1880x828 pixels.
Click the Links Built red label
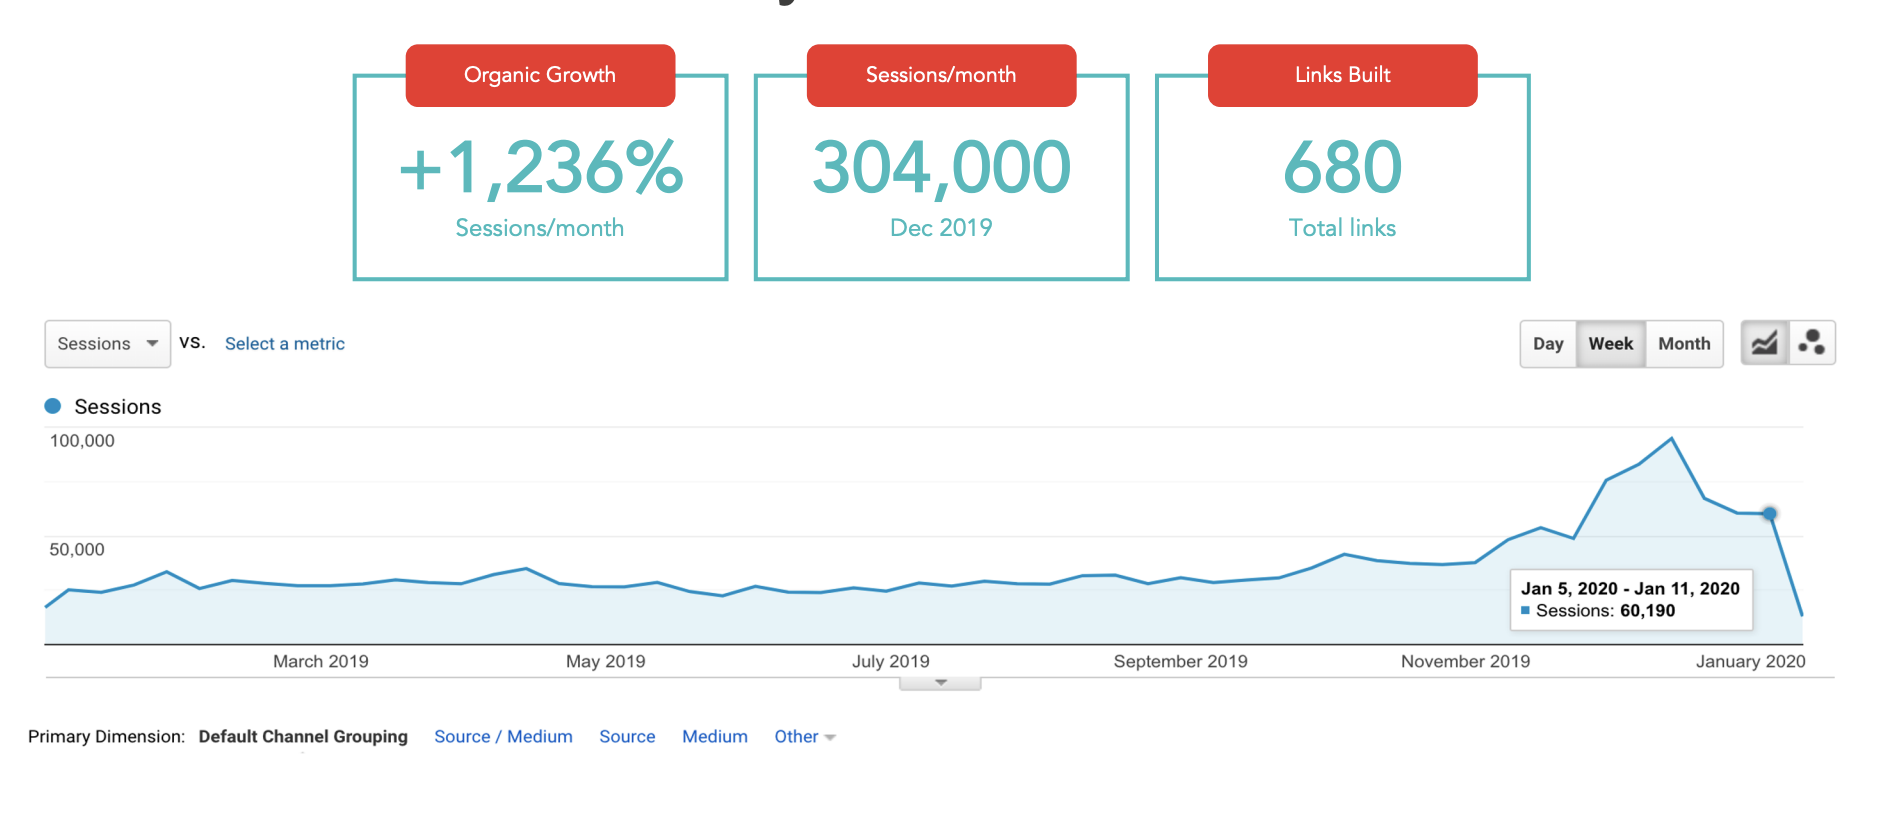tap(1342, 75)
